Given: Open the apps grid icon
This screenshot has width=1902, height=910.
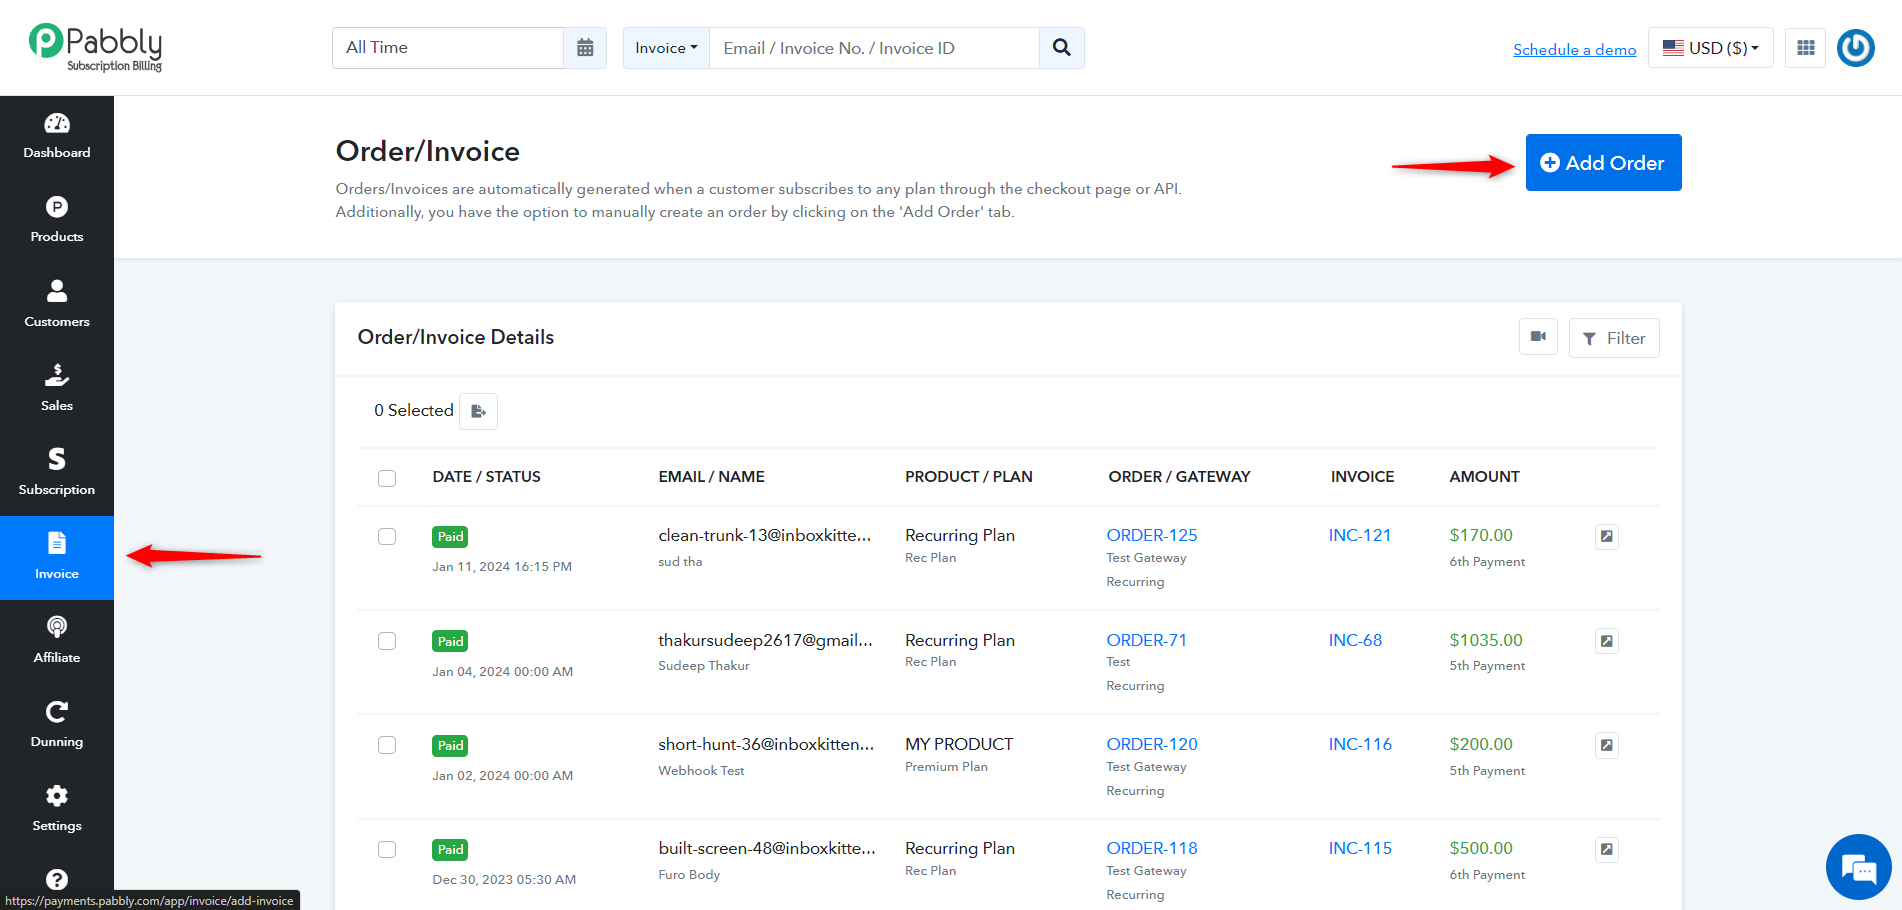Looking at the screenshot, I should tap(1806, 48).
